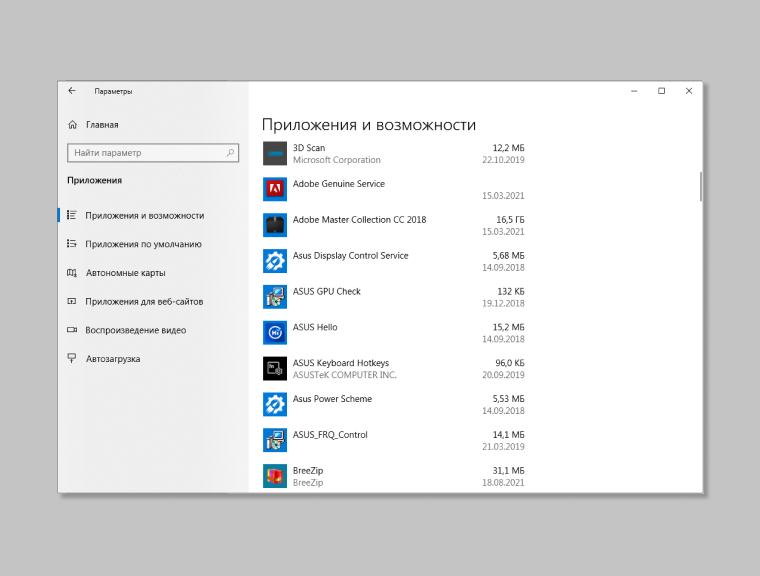Select the ASUS_FRQ_Control name

click(330, 435)
